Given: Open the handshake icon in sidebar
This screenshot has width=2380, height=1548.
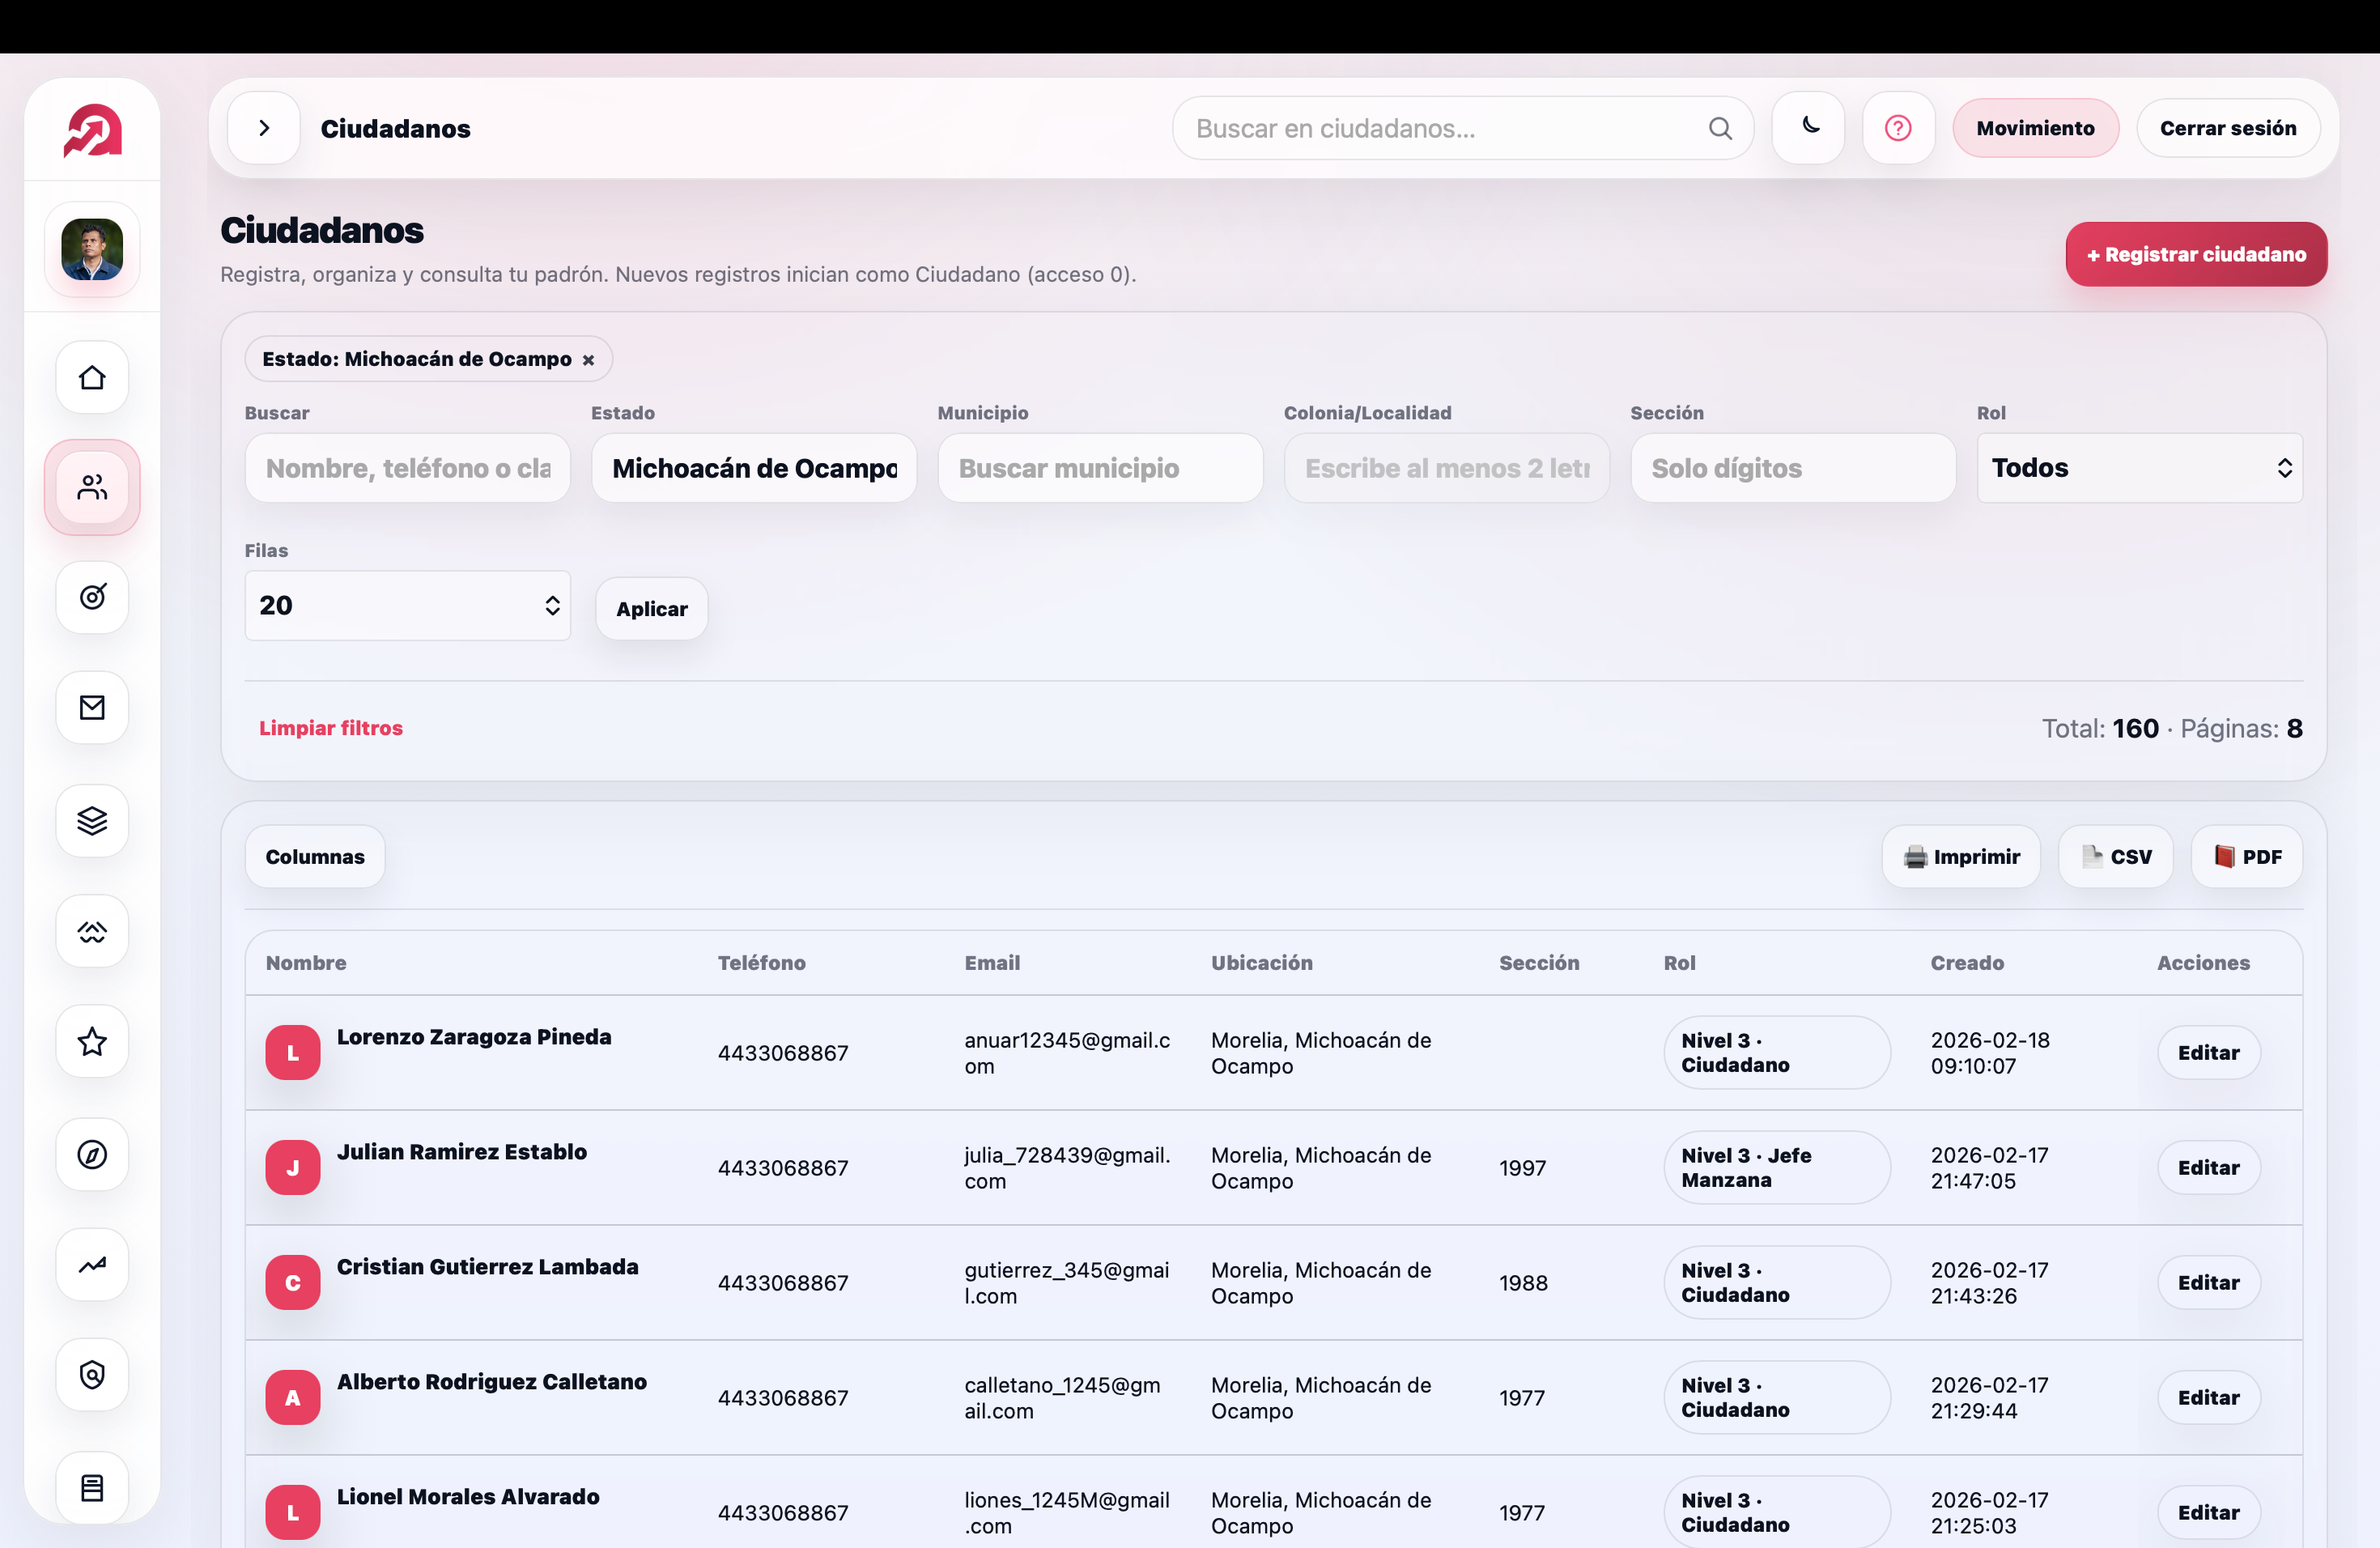Looking at the screenshot, I should [x=92, y=931].
